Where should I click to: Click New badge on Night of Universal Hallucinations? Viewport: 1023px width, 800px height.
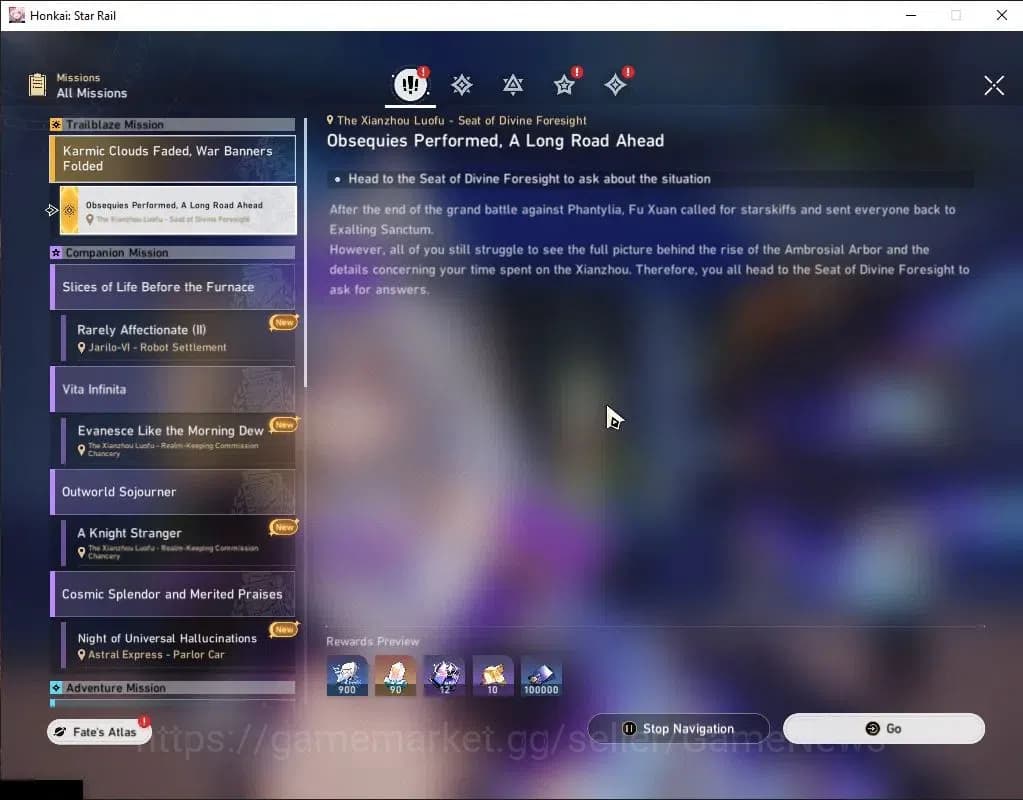pos(284,629)
